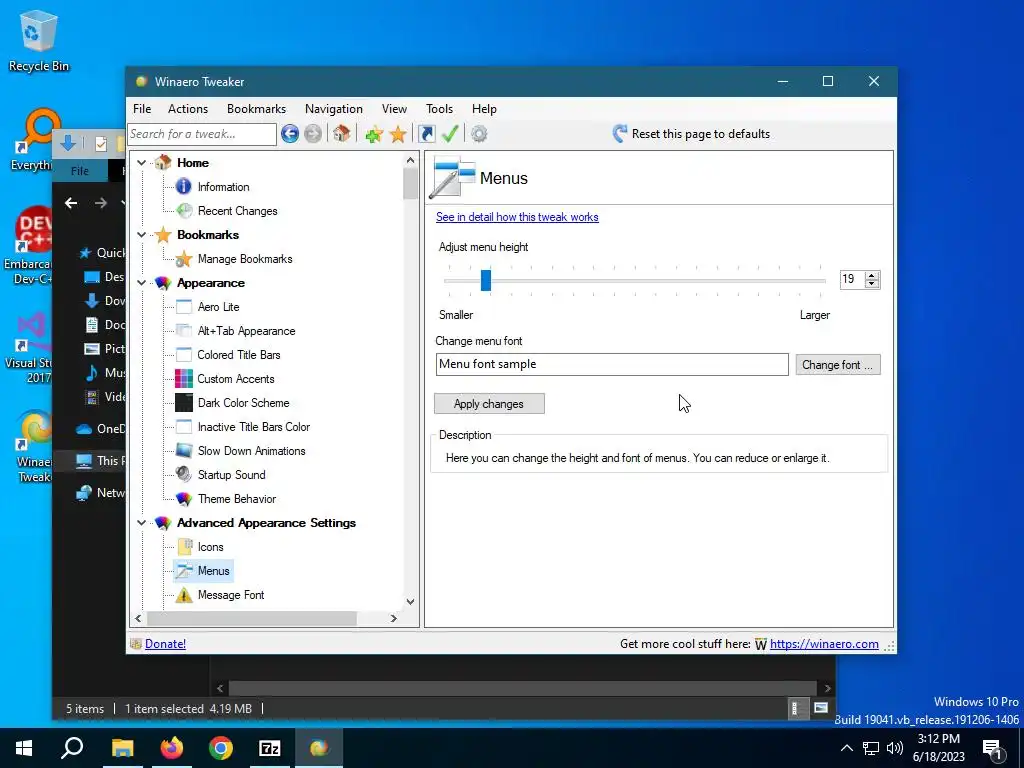Open settings with the gear toolbar icon

[479, 135]
